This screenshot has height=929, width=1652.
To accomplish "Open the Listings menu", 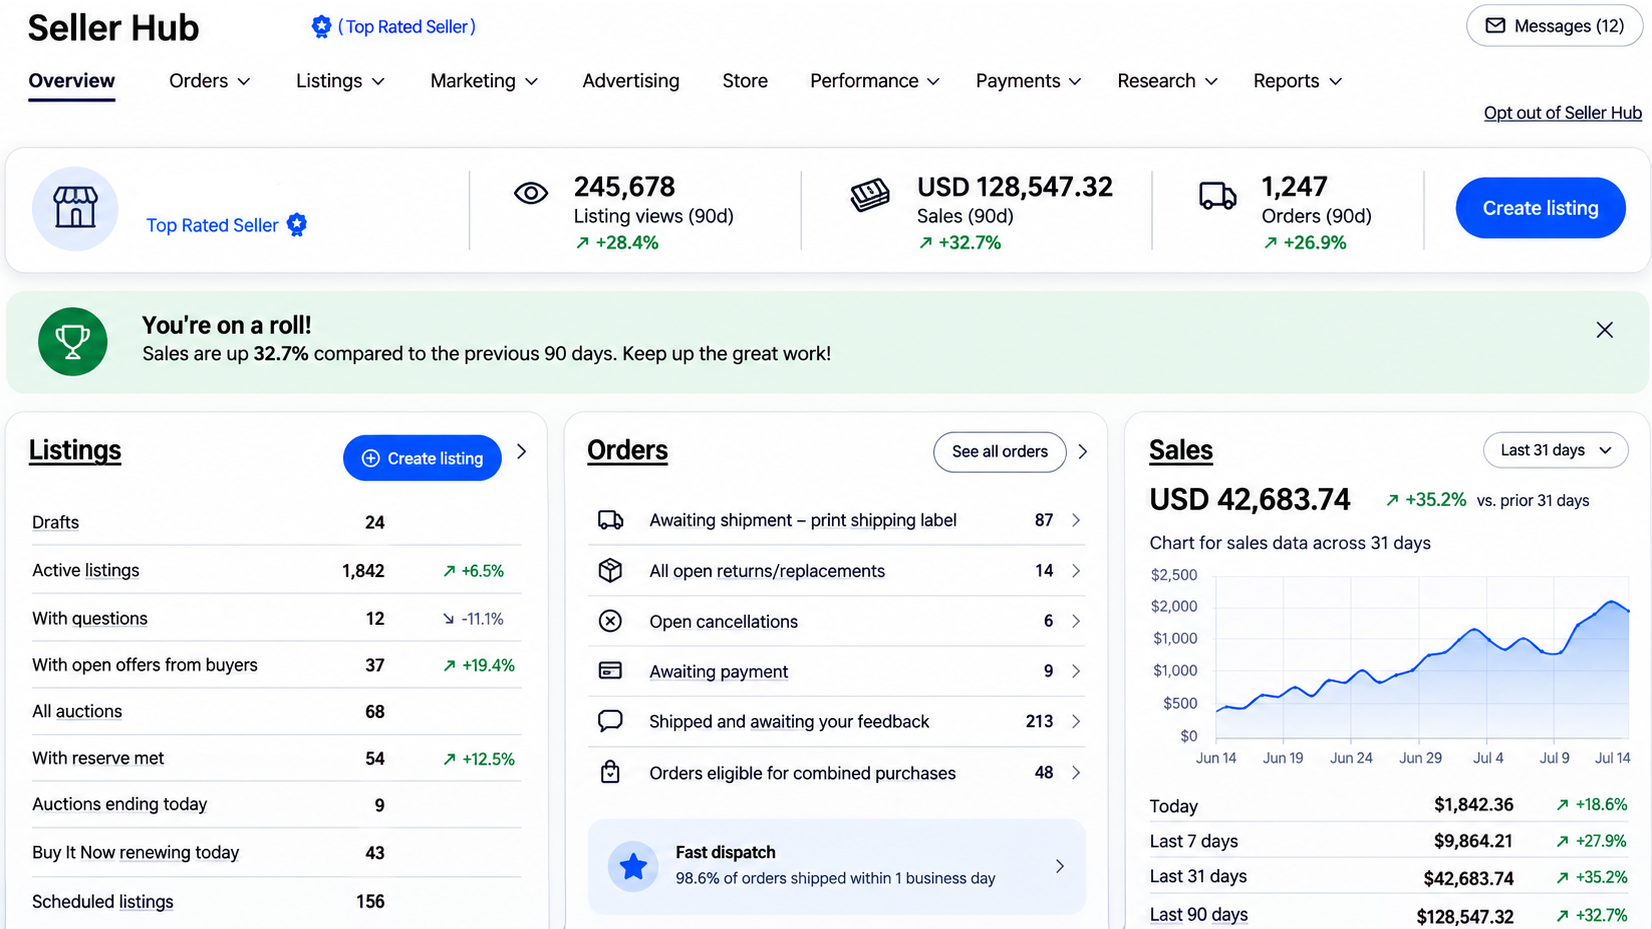I will pyautogui.click(x=340, y=81).
